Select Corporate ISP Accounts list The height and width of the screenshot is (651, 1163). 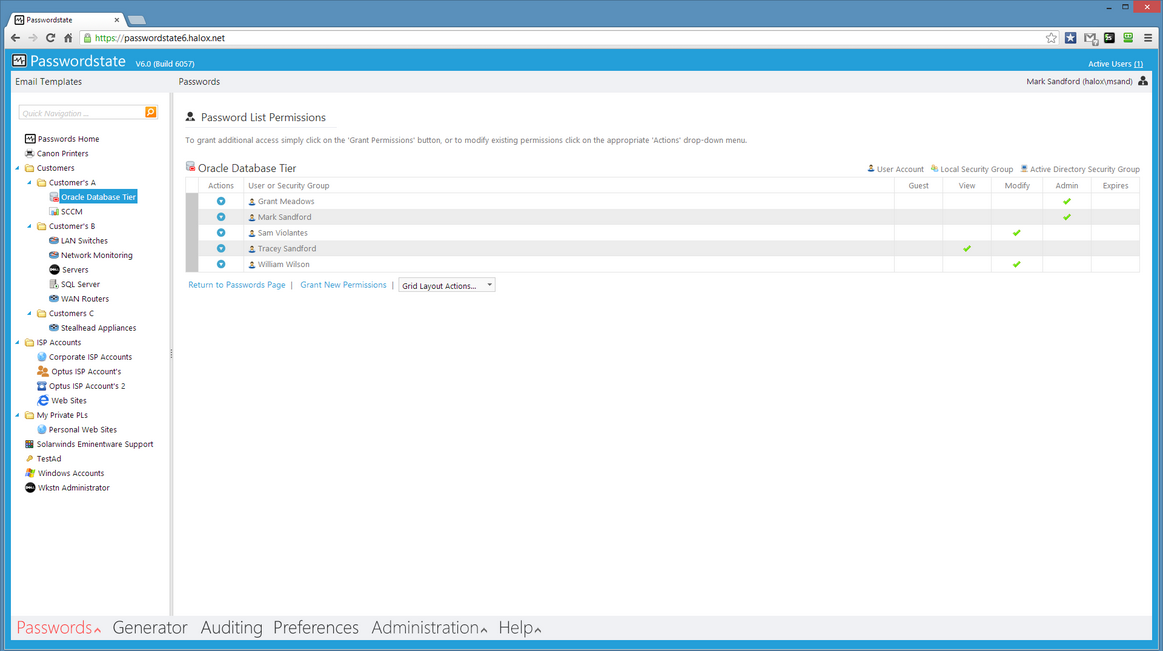click(x=90, y=357)
